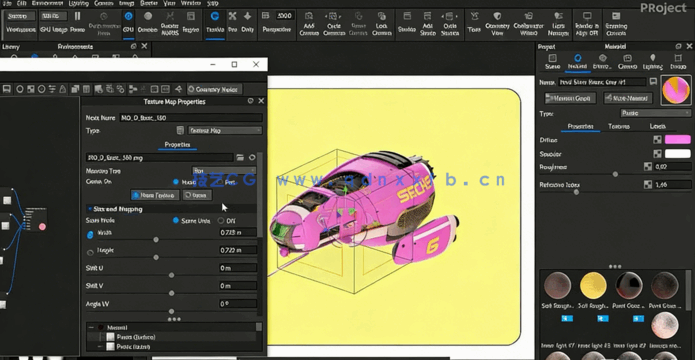Click the Denoise ribbon icon
695x360 pixels.
point(148,22)
